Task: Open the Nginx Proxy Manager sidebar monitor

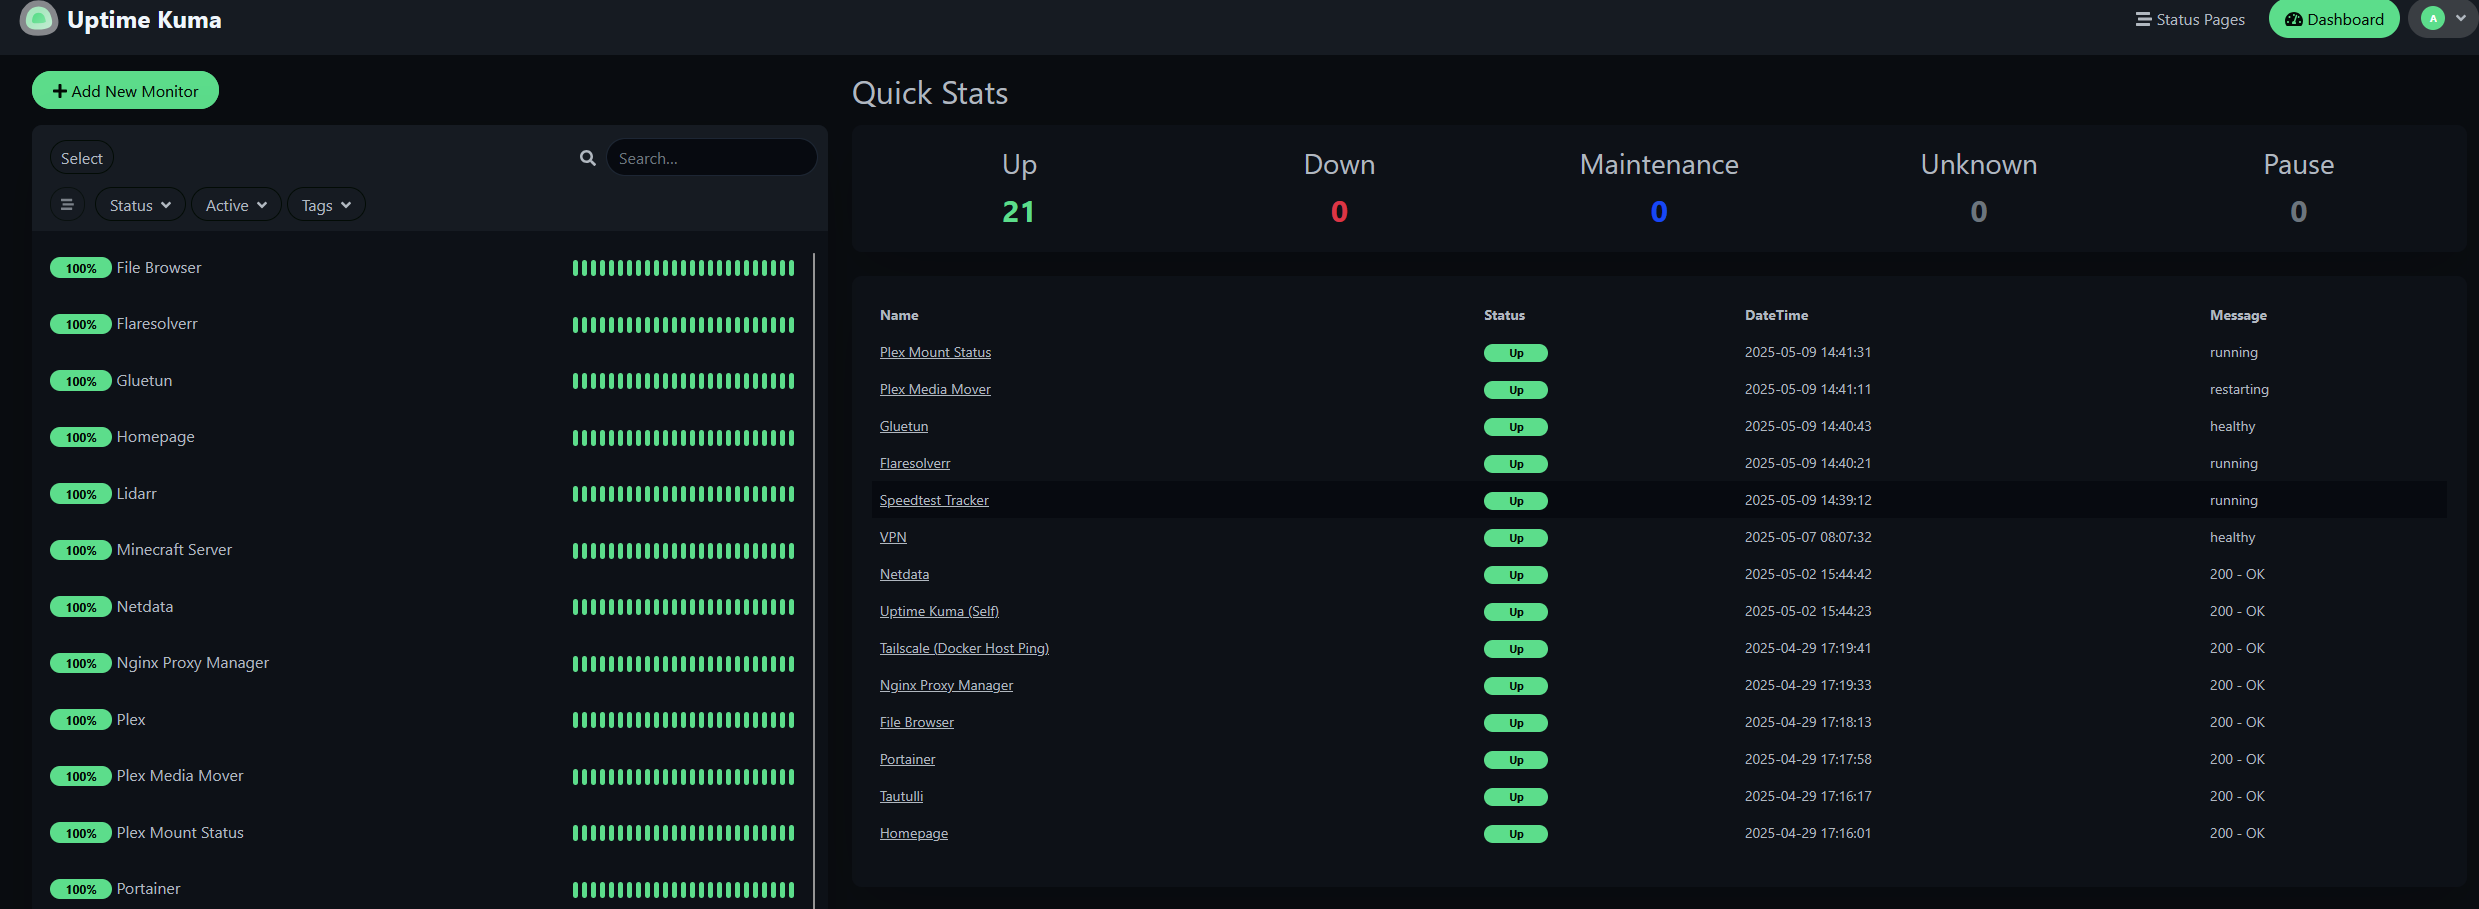Action: coord(423,663)
